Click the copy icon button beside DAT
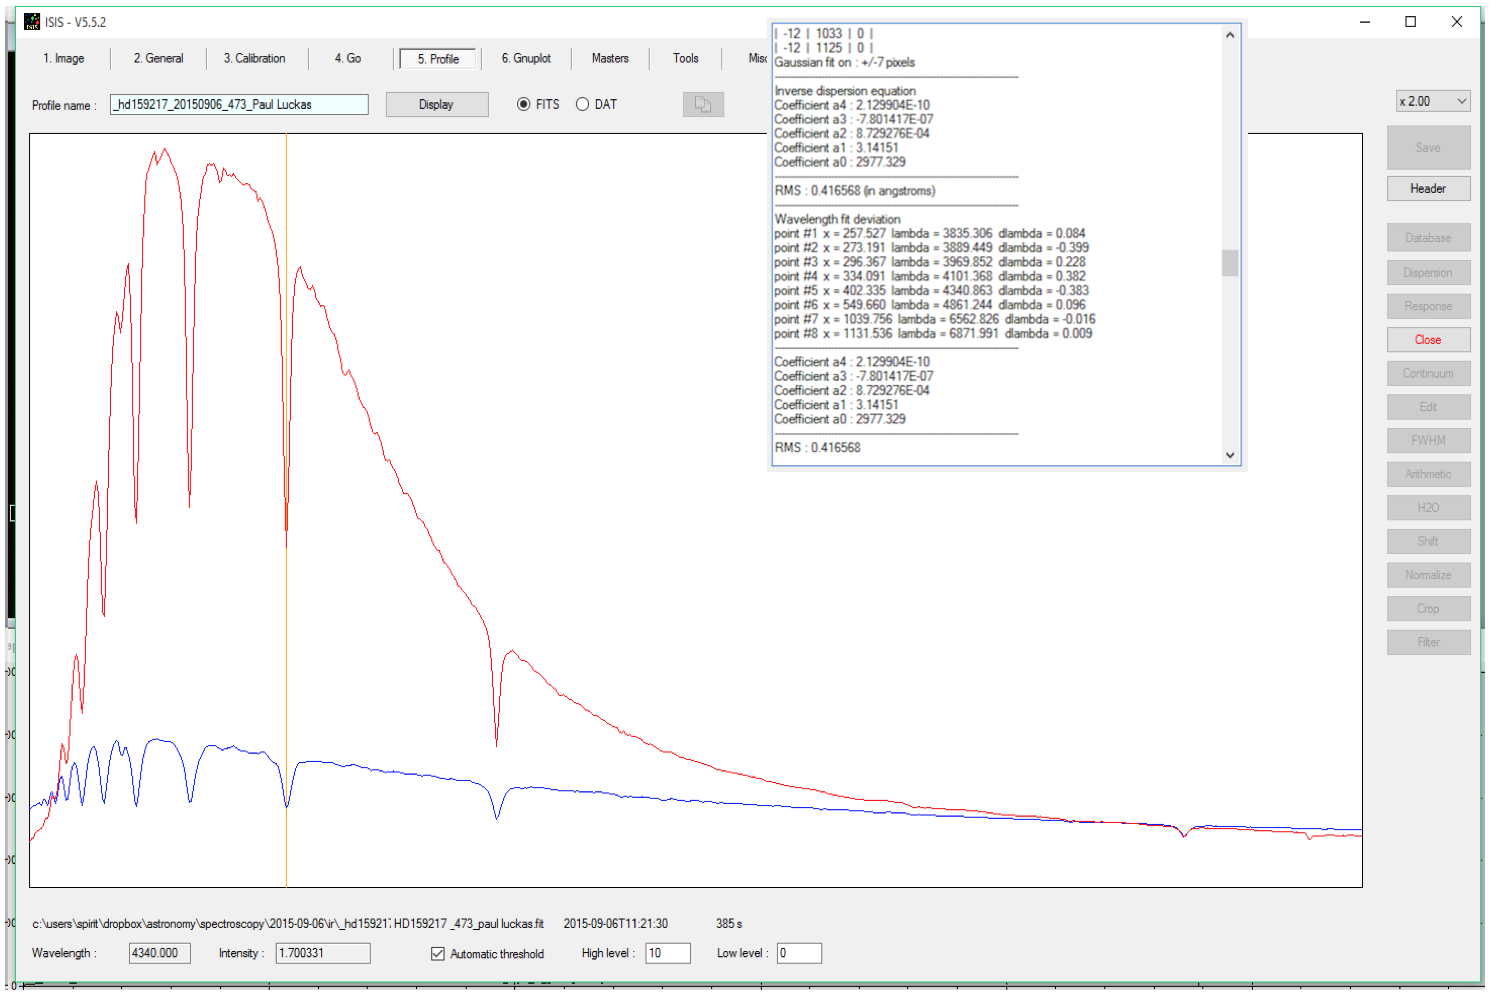Viewport: 1493px width, 997px height. (702, 105)
